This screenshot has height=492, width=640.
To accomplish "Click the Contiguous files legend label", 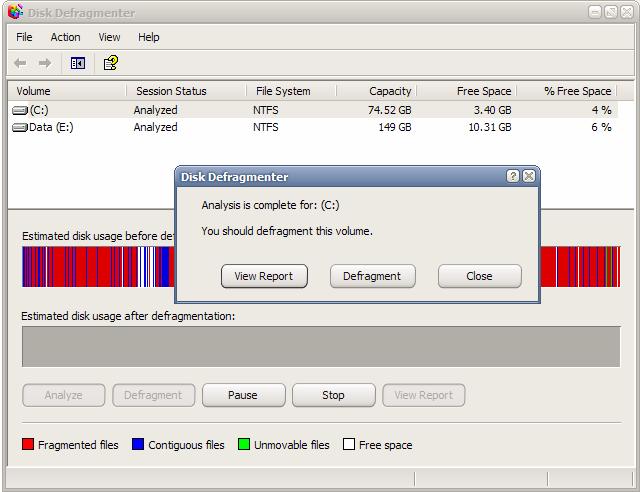I will (x=187, y=445).
